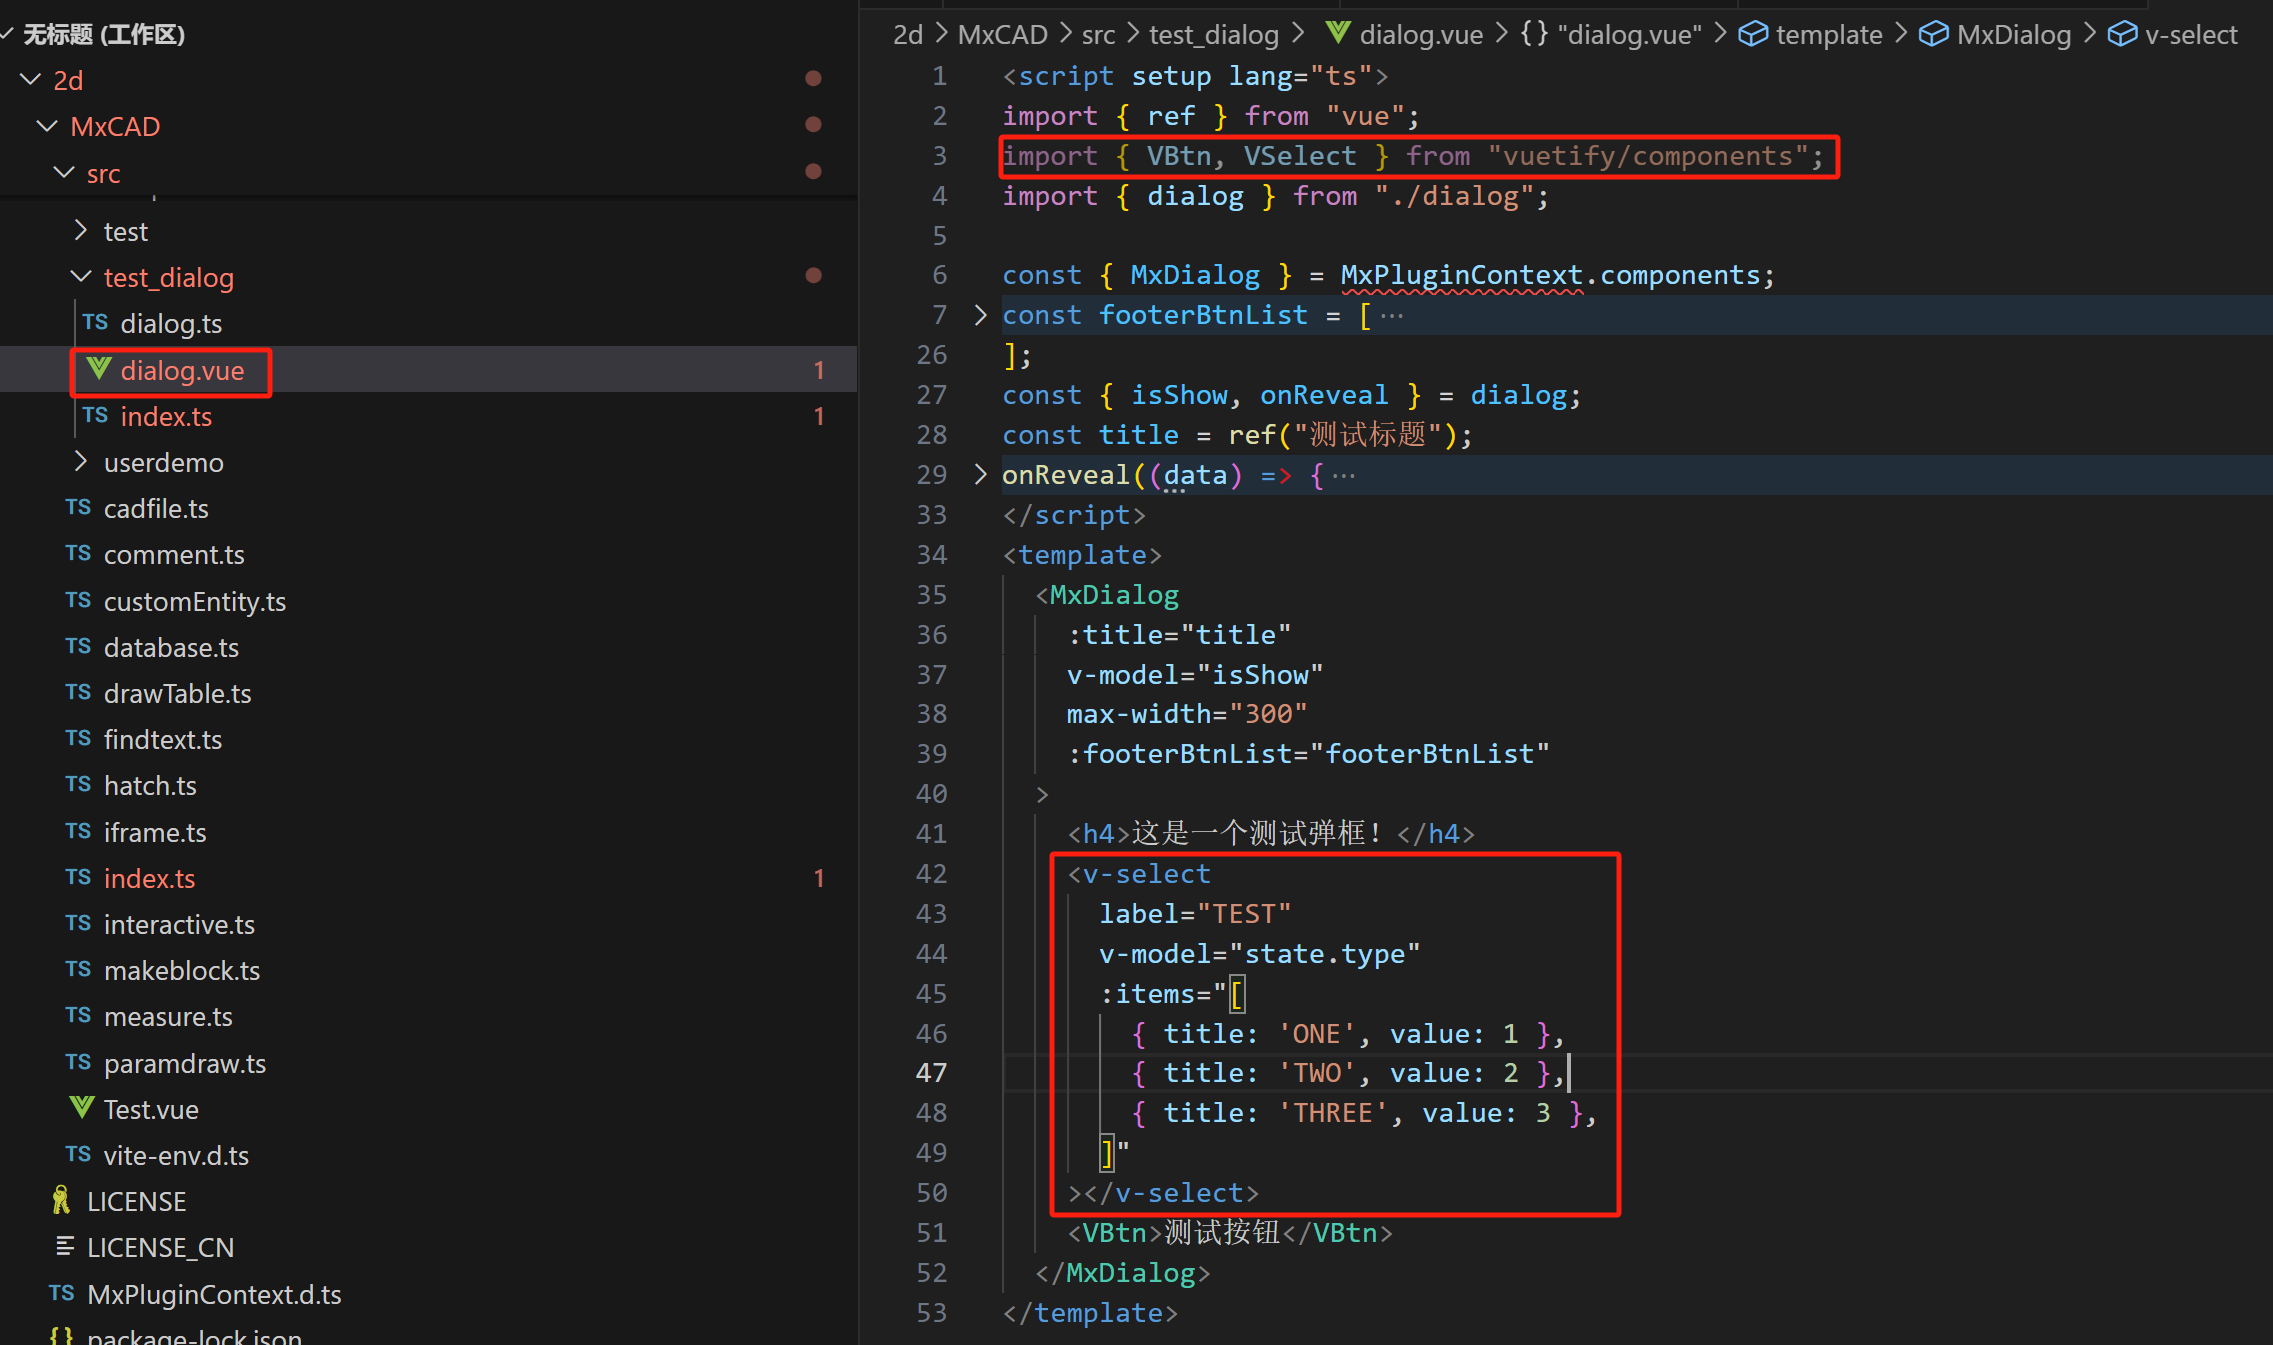The height and width of the screenshot is (1345, 2273).
Task: Click the key icon next to LICENSE
Action: click(x=62, y=1200)
